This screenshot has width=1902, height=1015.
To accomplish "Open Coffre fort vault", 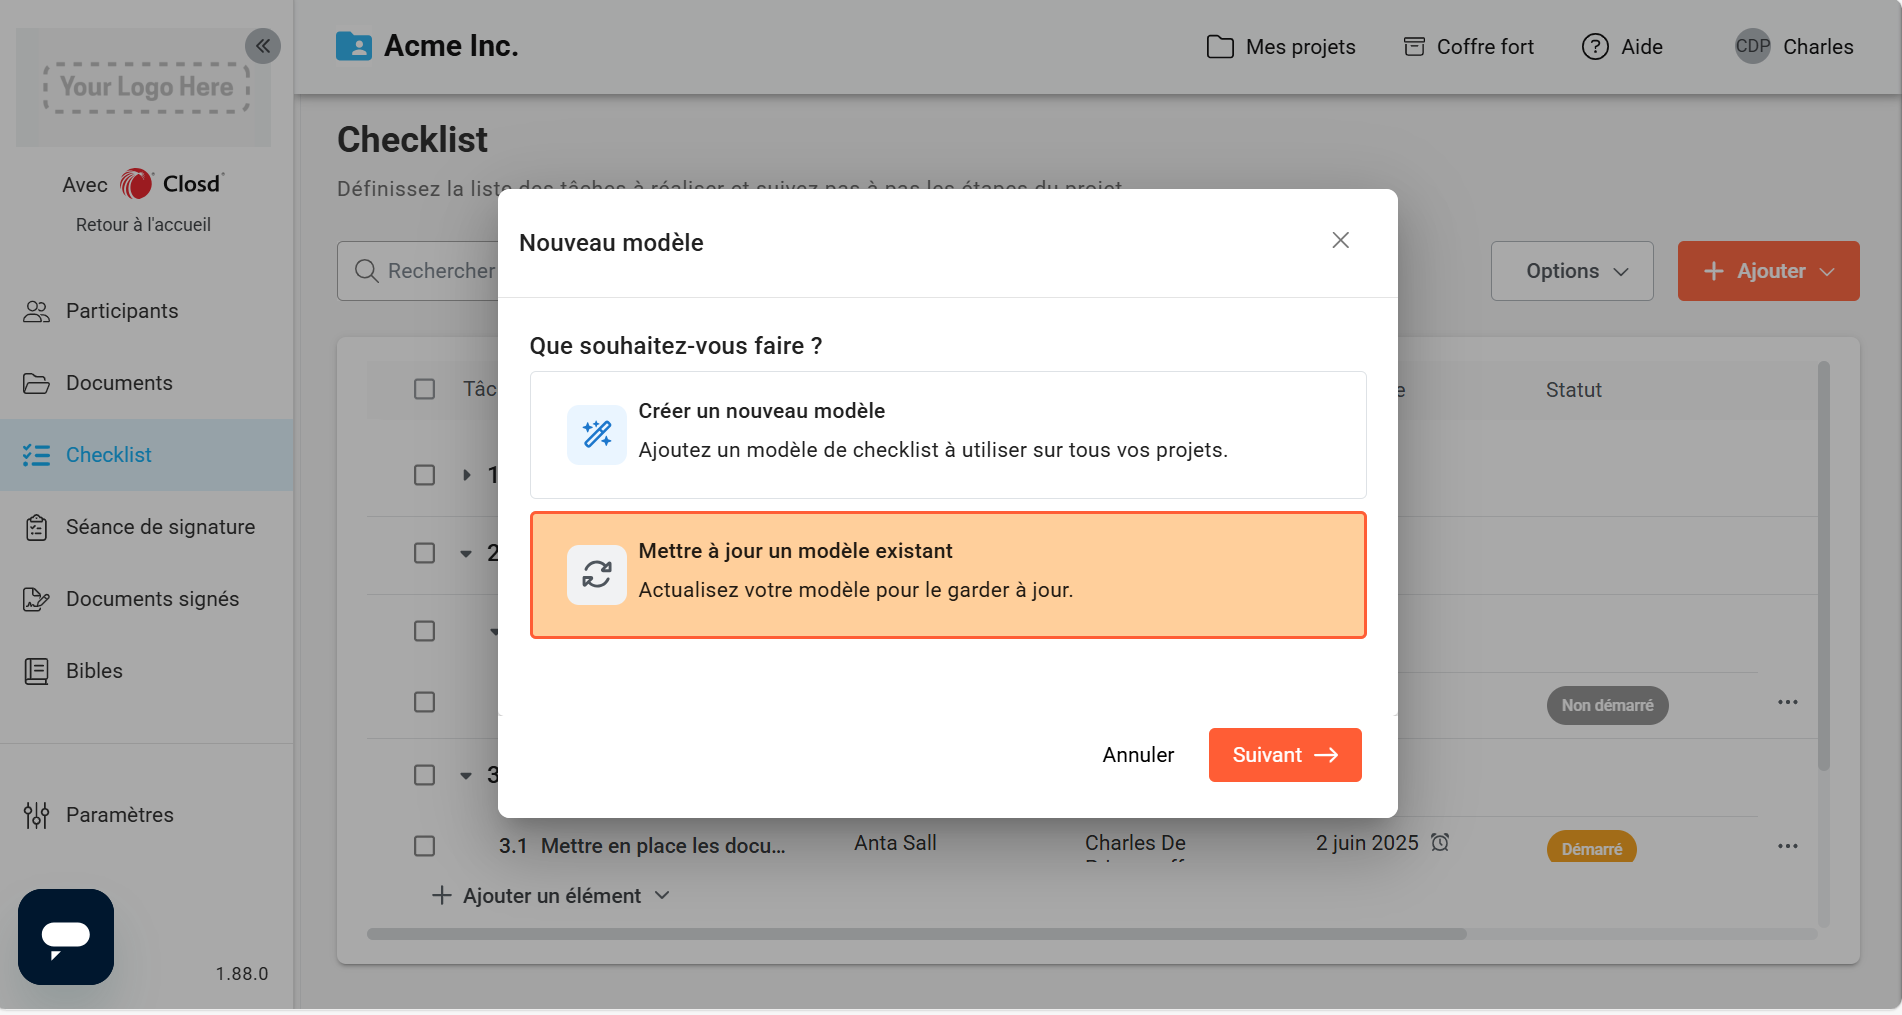I will [x=1468, y=47].
